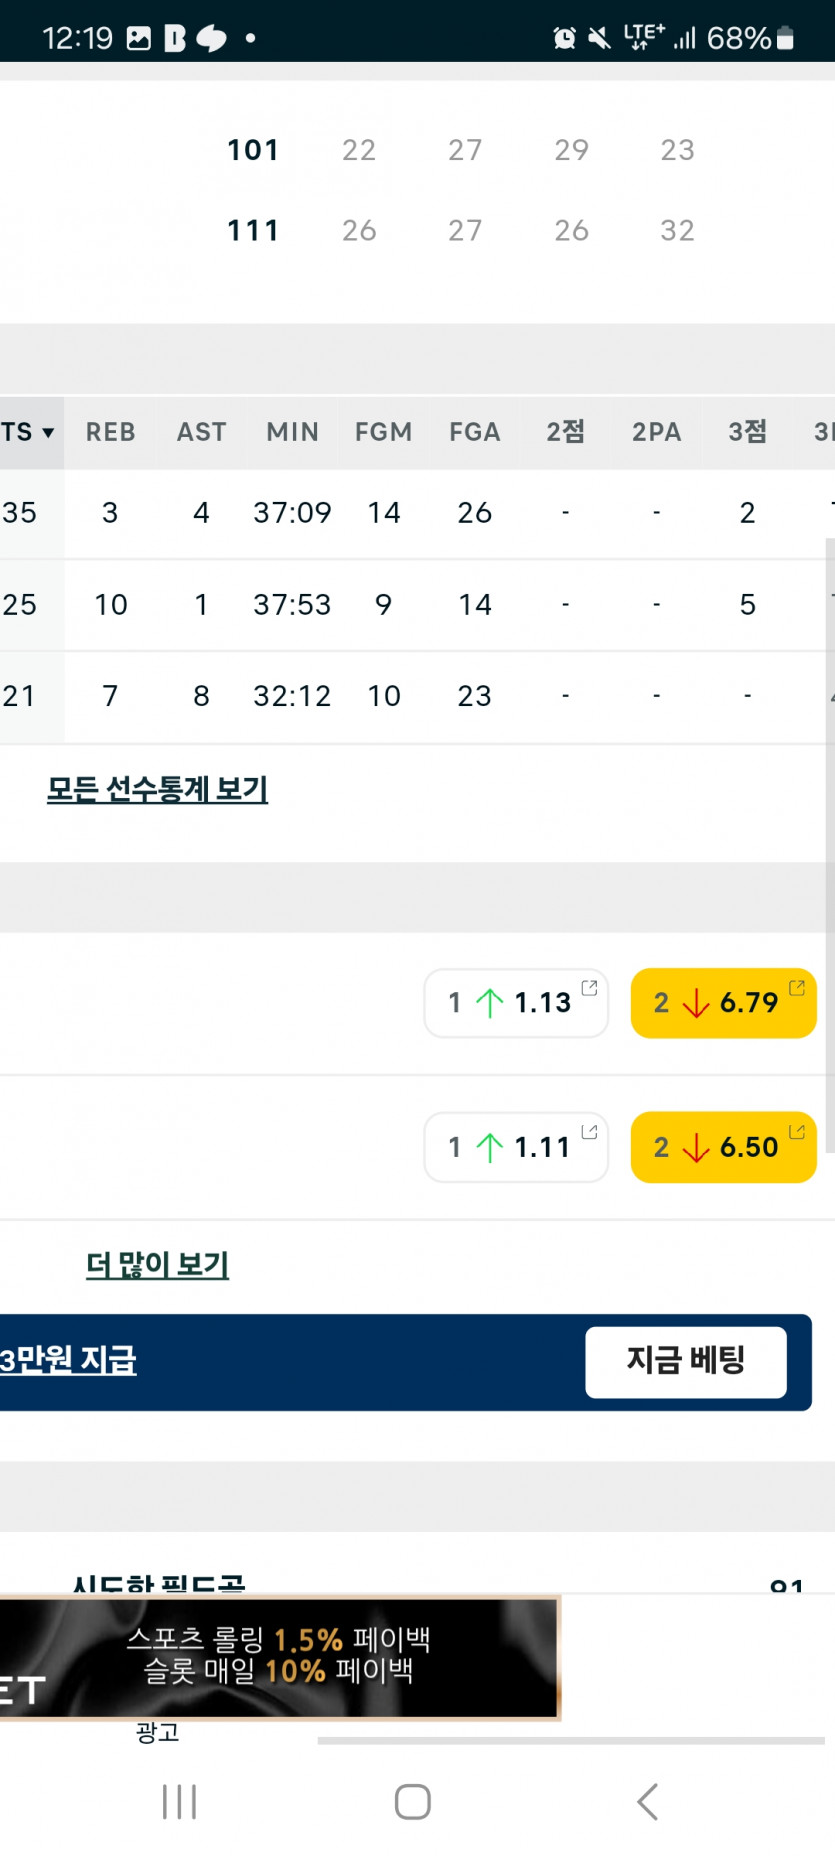Open the 더 많이 보기 link

tap(157, 1265)
